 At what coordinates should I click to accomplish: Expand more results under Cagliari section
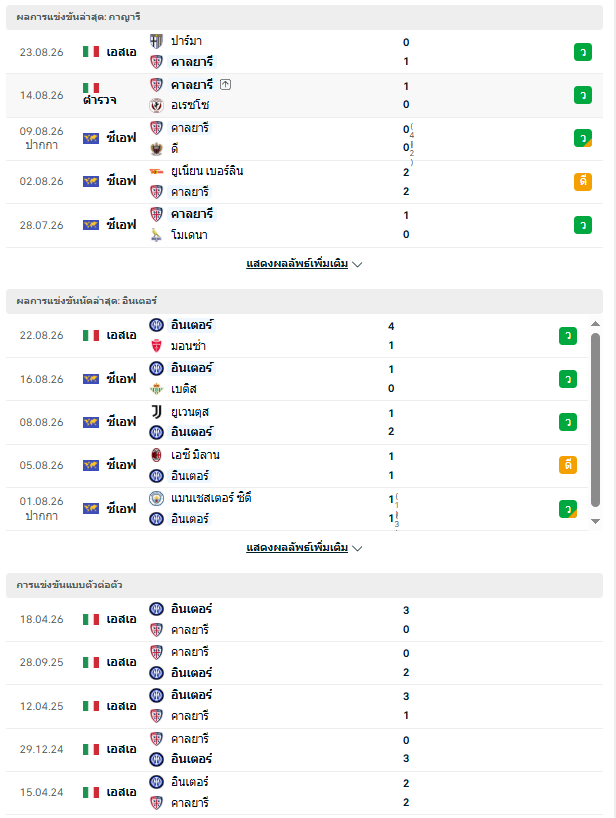tap(297, 263)
